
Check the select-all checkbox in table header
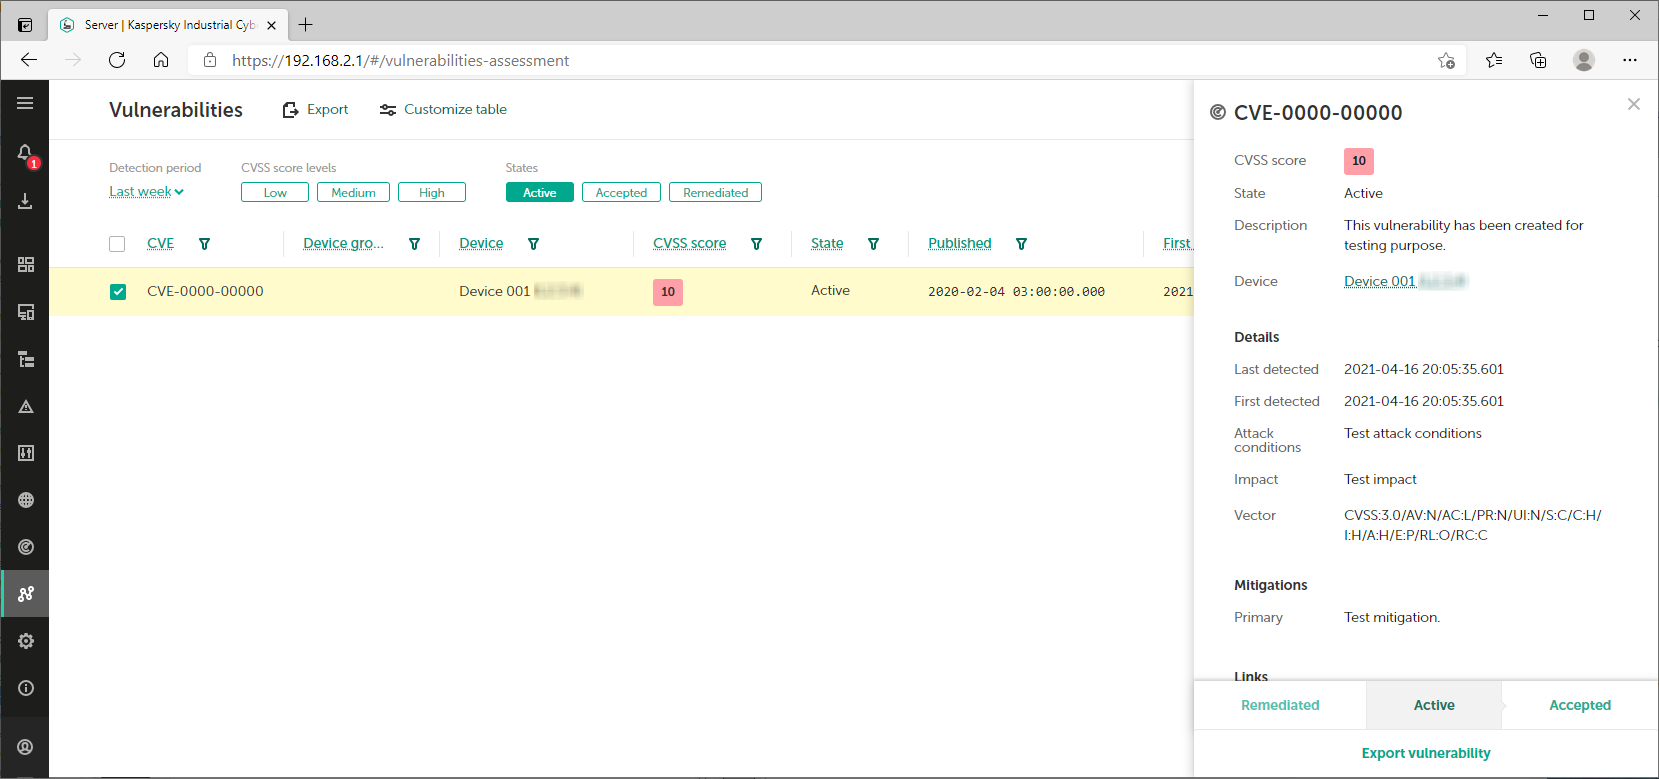pyautogui.click(x=117, y=244)
